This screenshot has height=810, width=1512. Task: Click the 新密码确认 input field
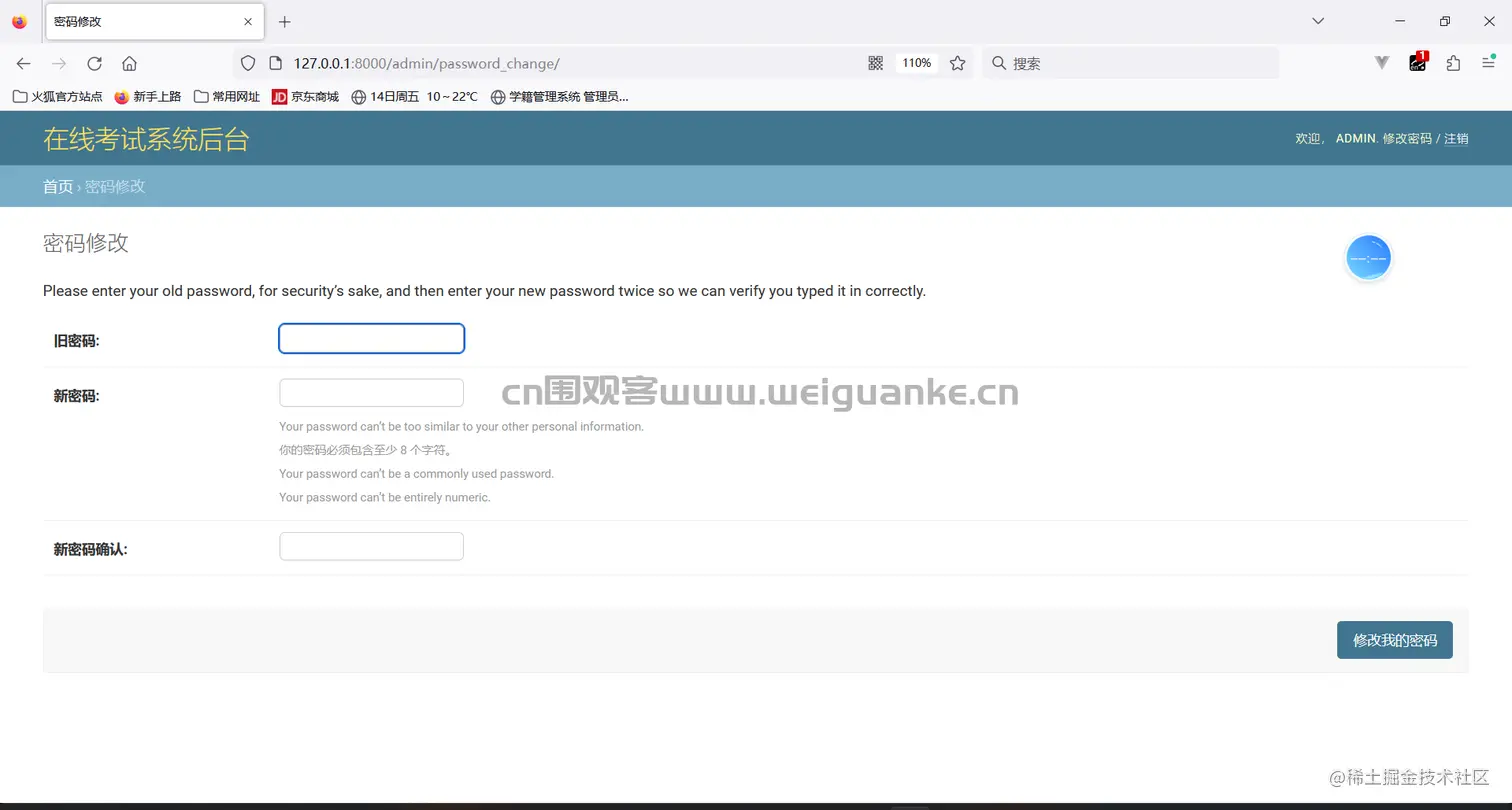click(x=371, y=546)
